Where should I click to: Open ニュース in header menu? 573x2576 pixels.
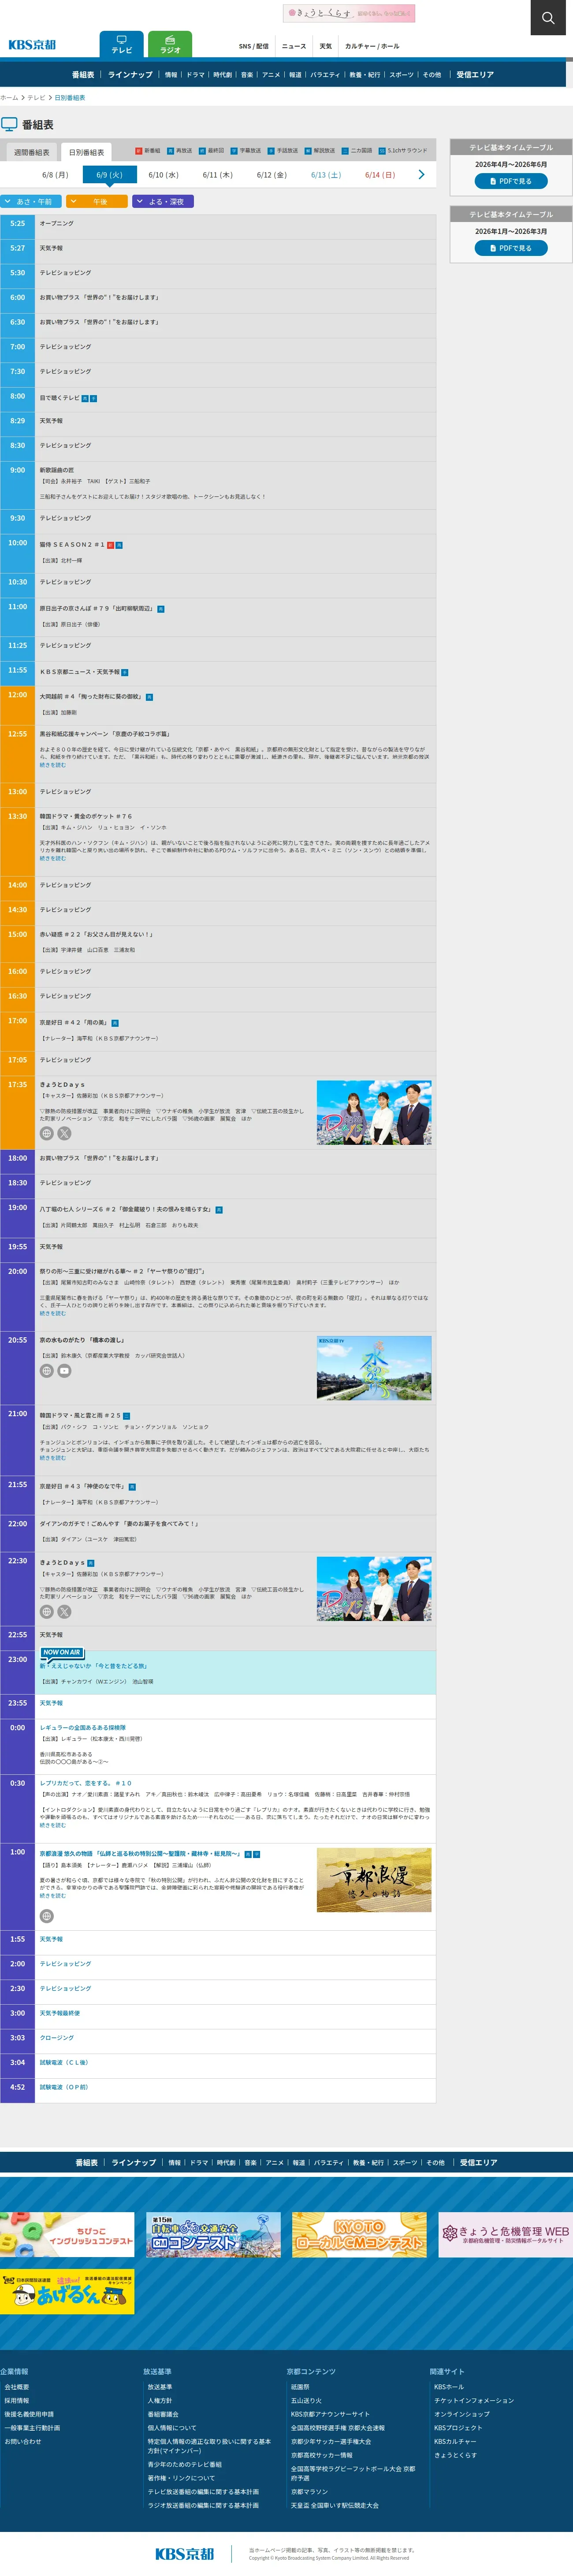[x=294, y=46]
